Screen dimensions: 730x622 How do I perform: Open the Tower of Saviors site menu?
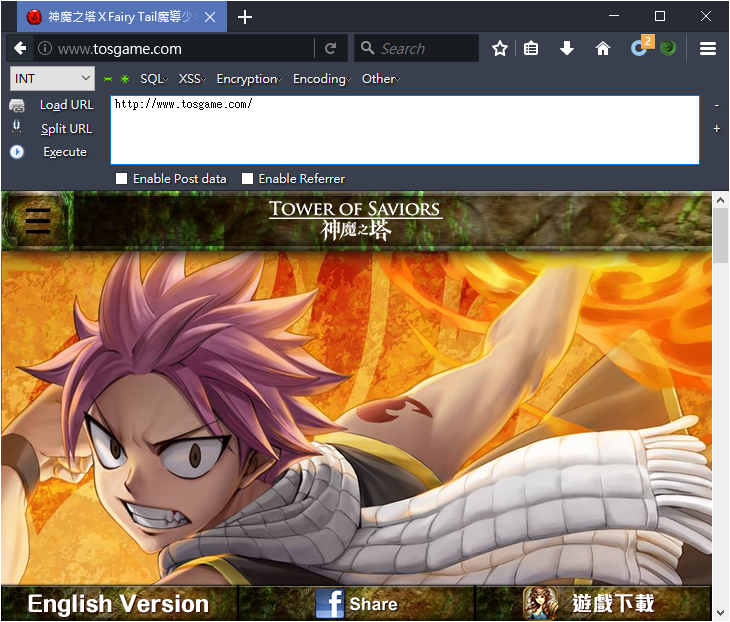pyautogui.click(x=37, y=220)
